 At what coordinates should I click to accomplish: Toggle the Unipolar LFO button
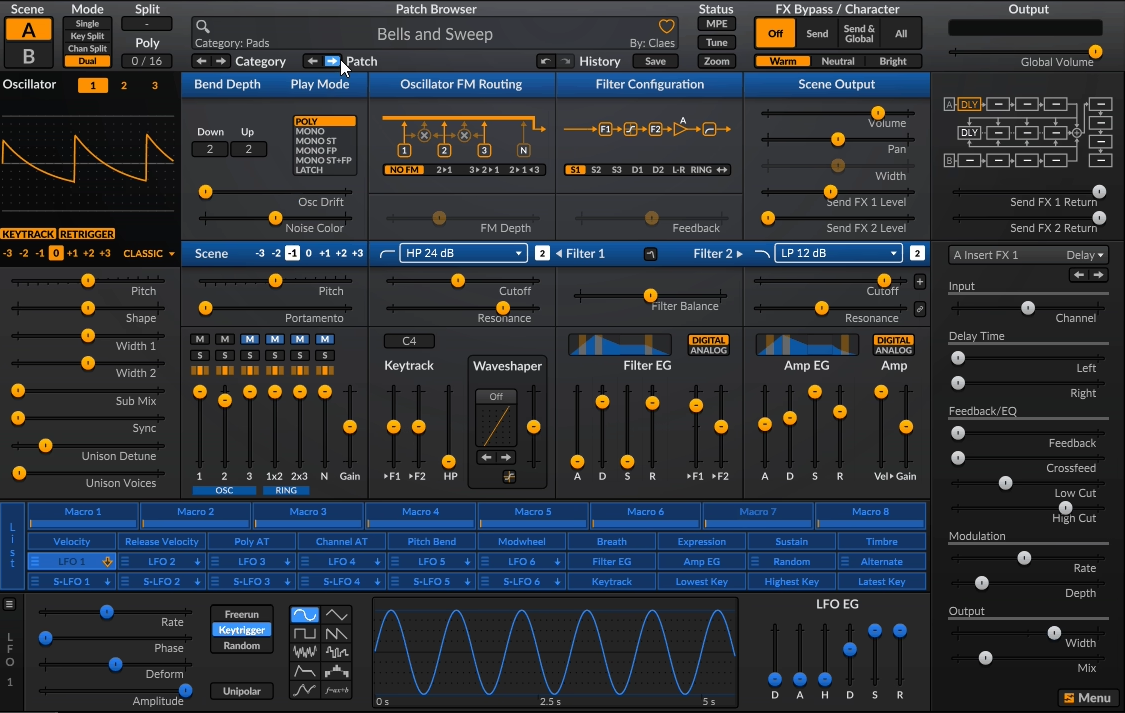point(242,691)
